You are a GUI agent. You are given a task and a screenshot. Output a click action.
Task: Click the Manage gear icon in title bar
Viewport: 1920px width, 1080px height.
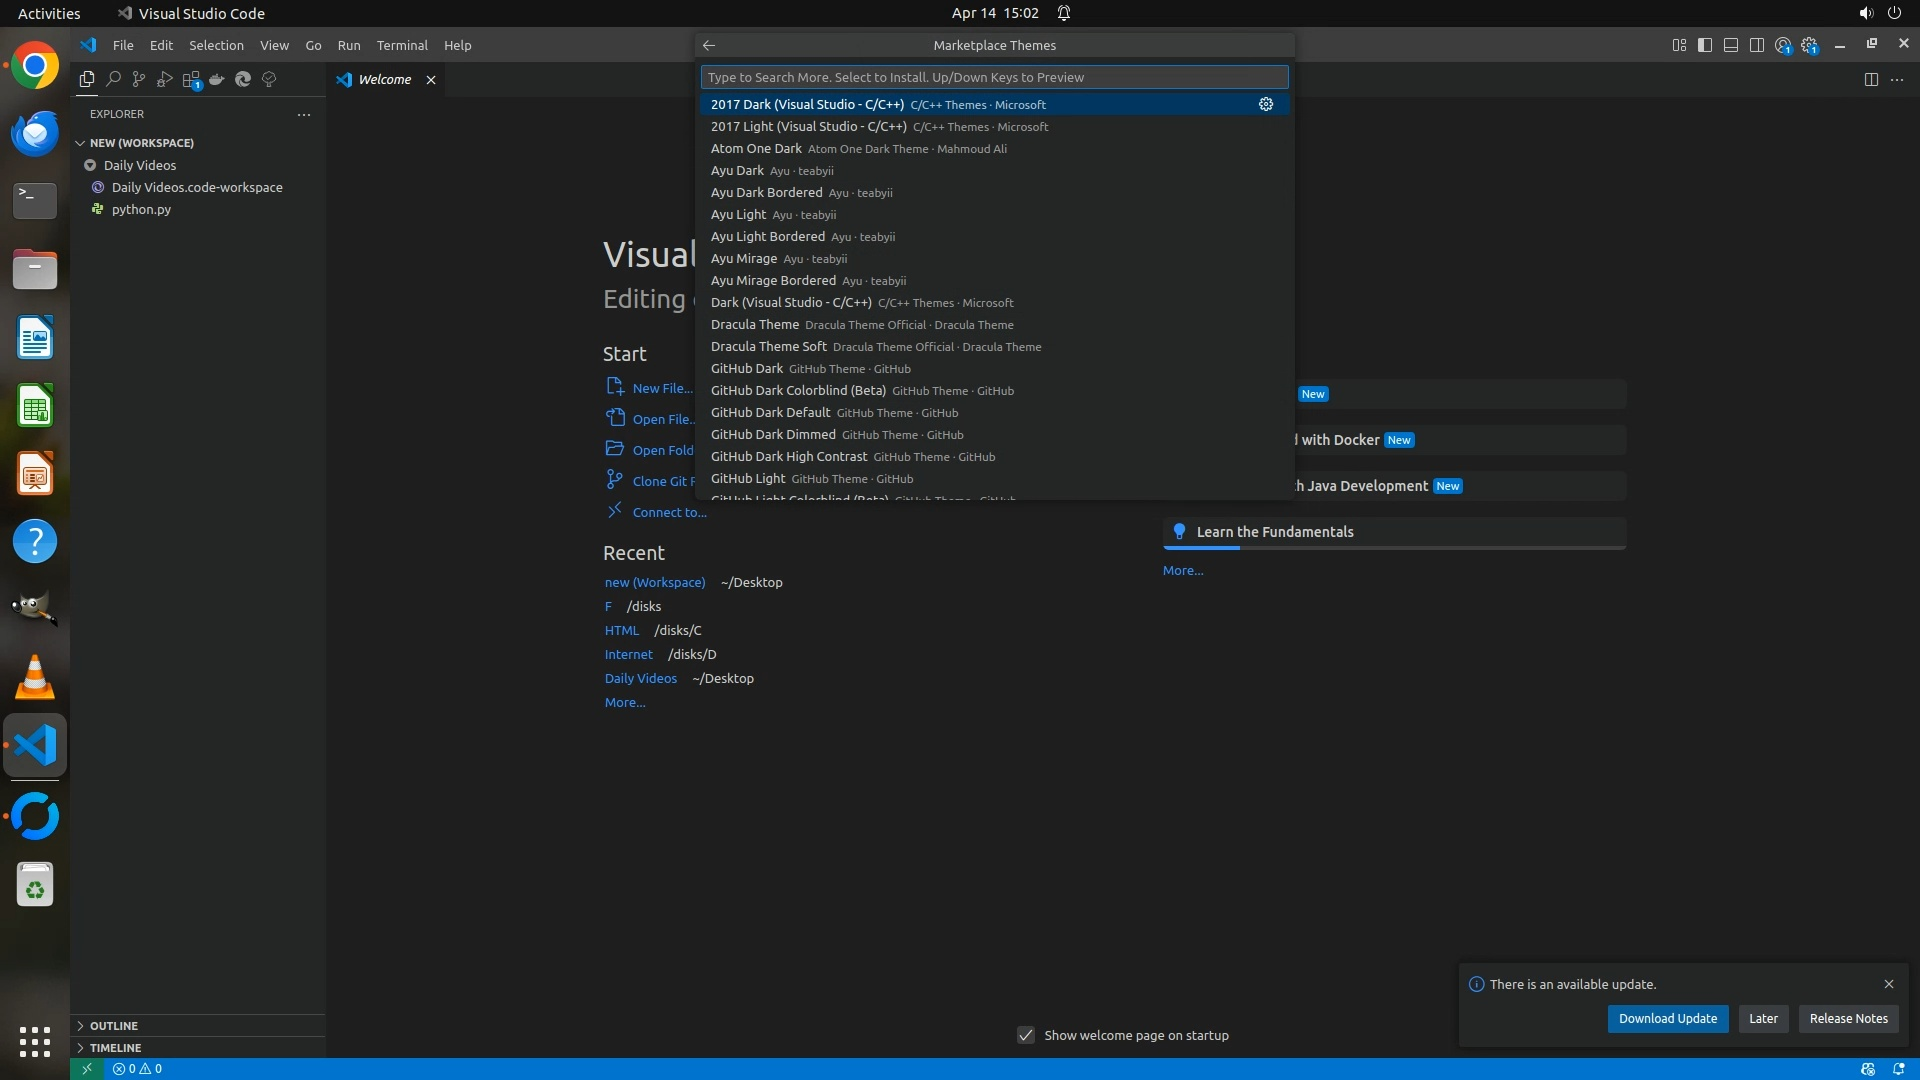tap(1809, 45)
